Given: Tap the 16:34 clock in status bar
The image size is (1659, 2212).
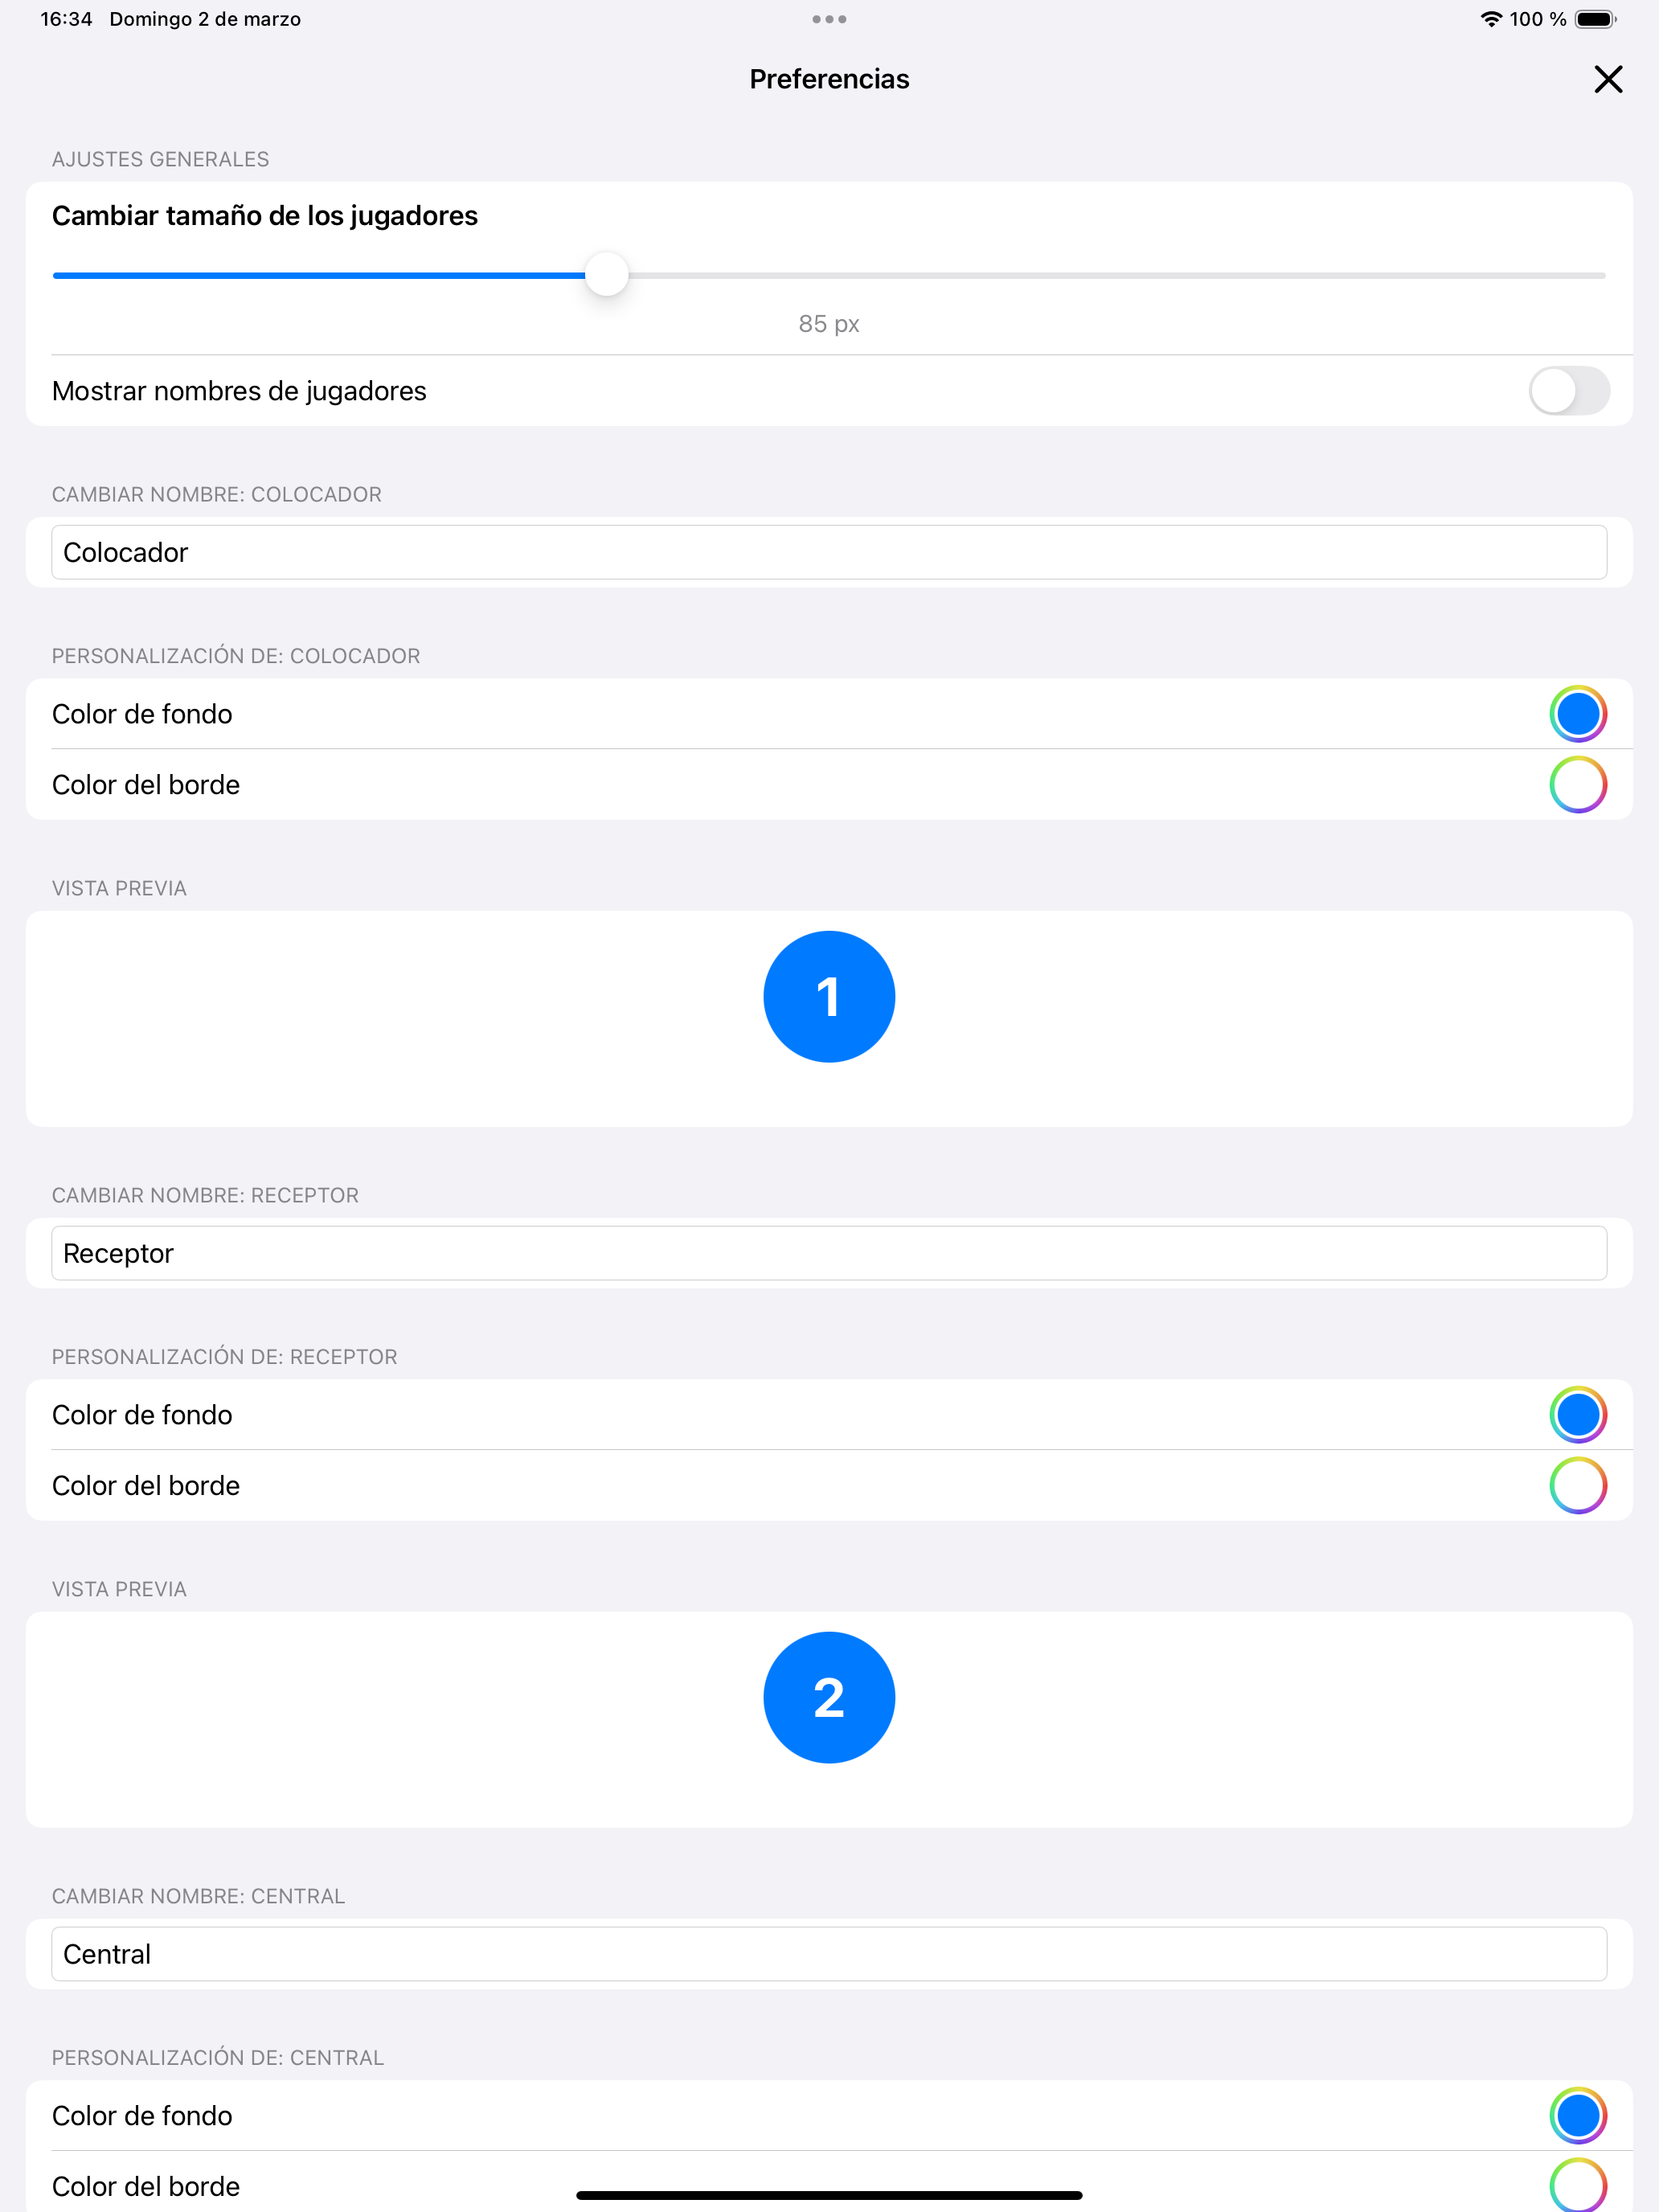Looking at the screenshot, I should [x=66, y=19].
